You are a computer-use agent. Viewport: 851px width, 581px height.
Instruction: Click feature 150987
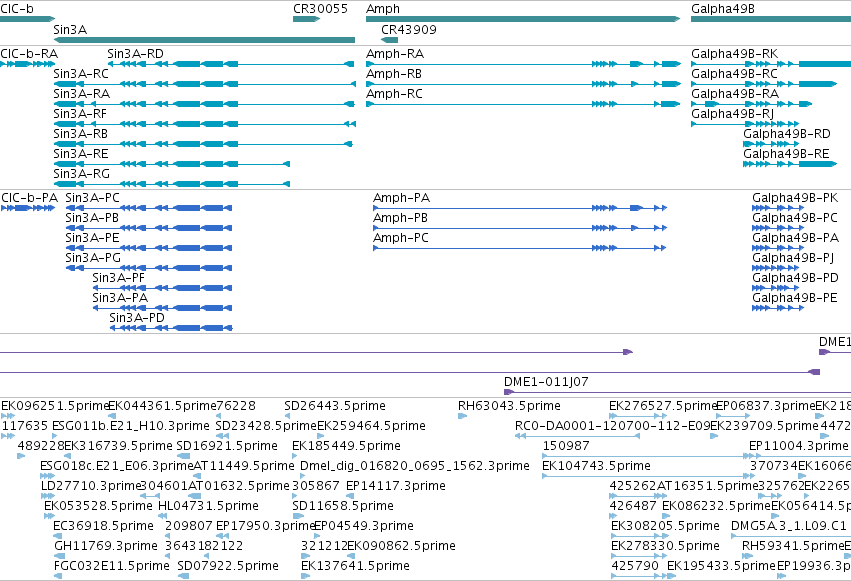point(649,456)
